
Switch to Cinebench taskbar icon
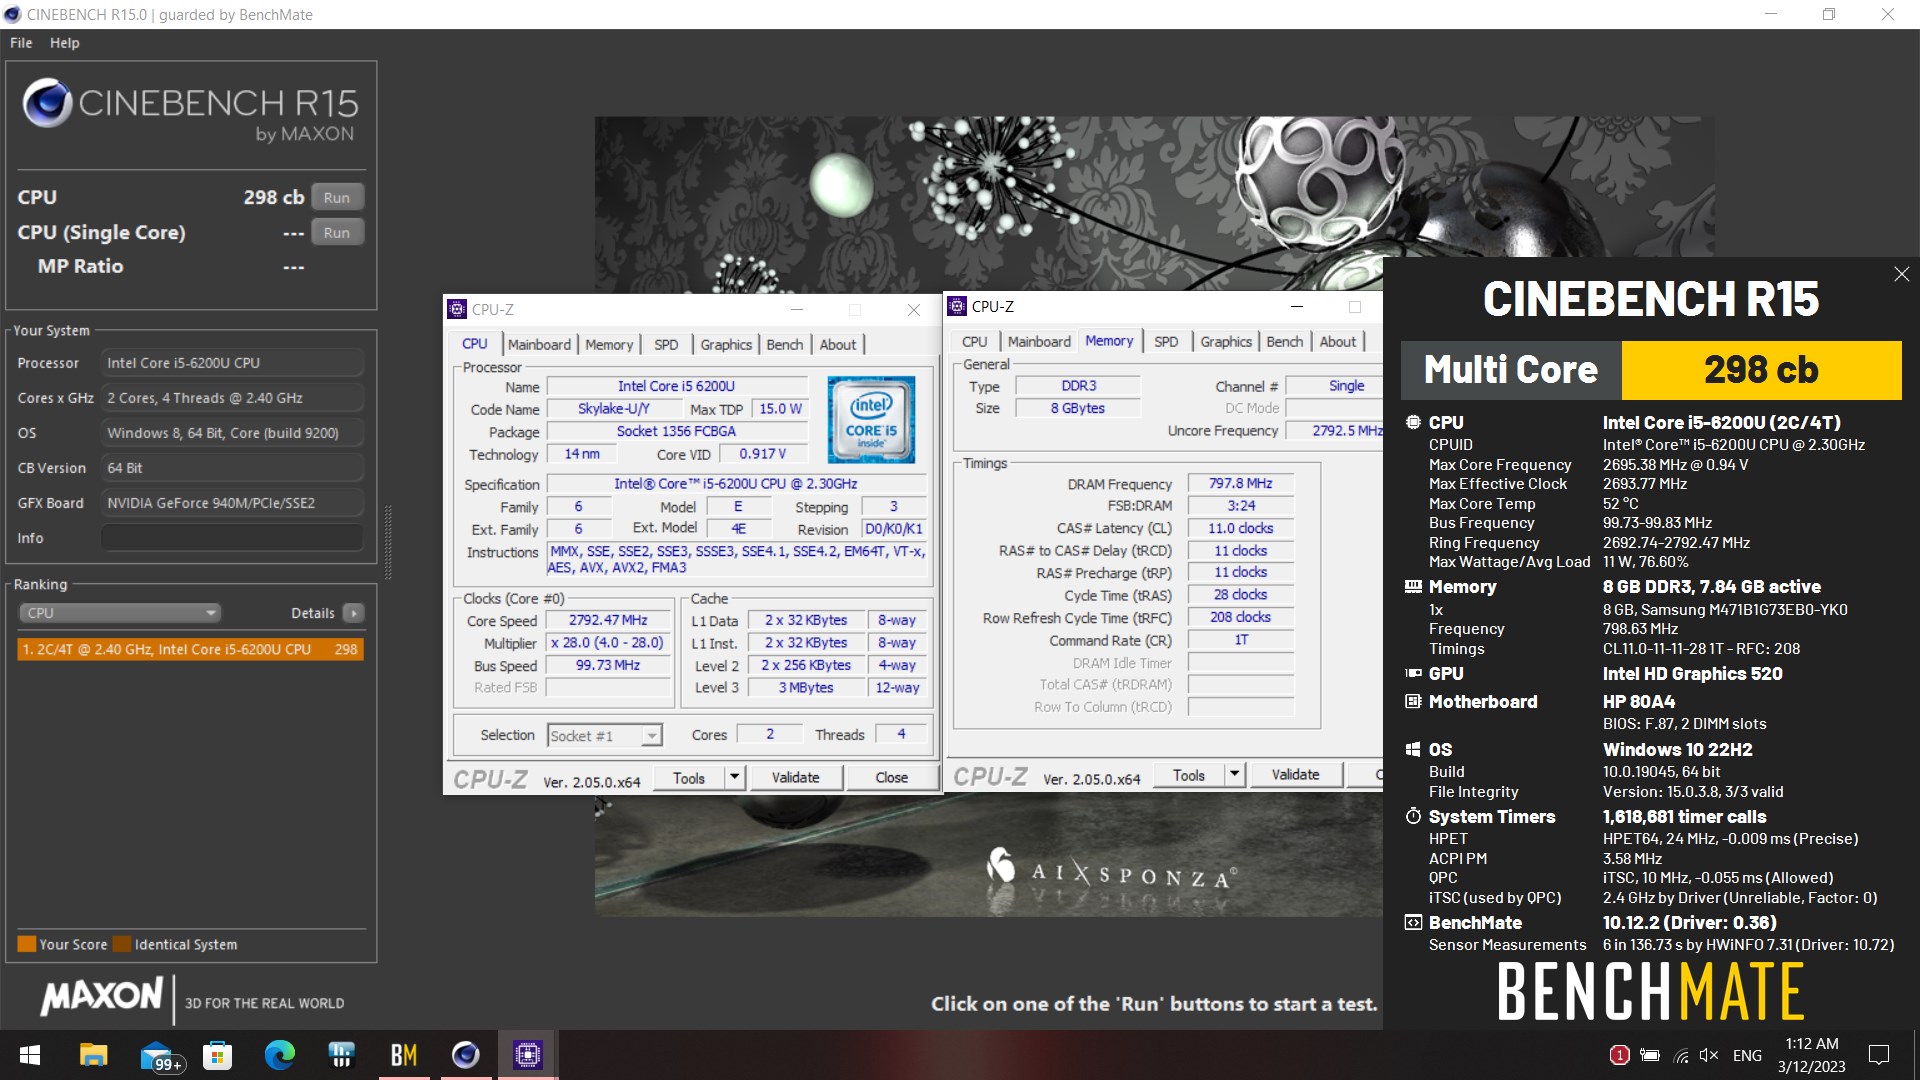click(465, 1055)
